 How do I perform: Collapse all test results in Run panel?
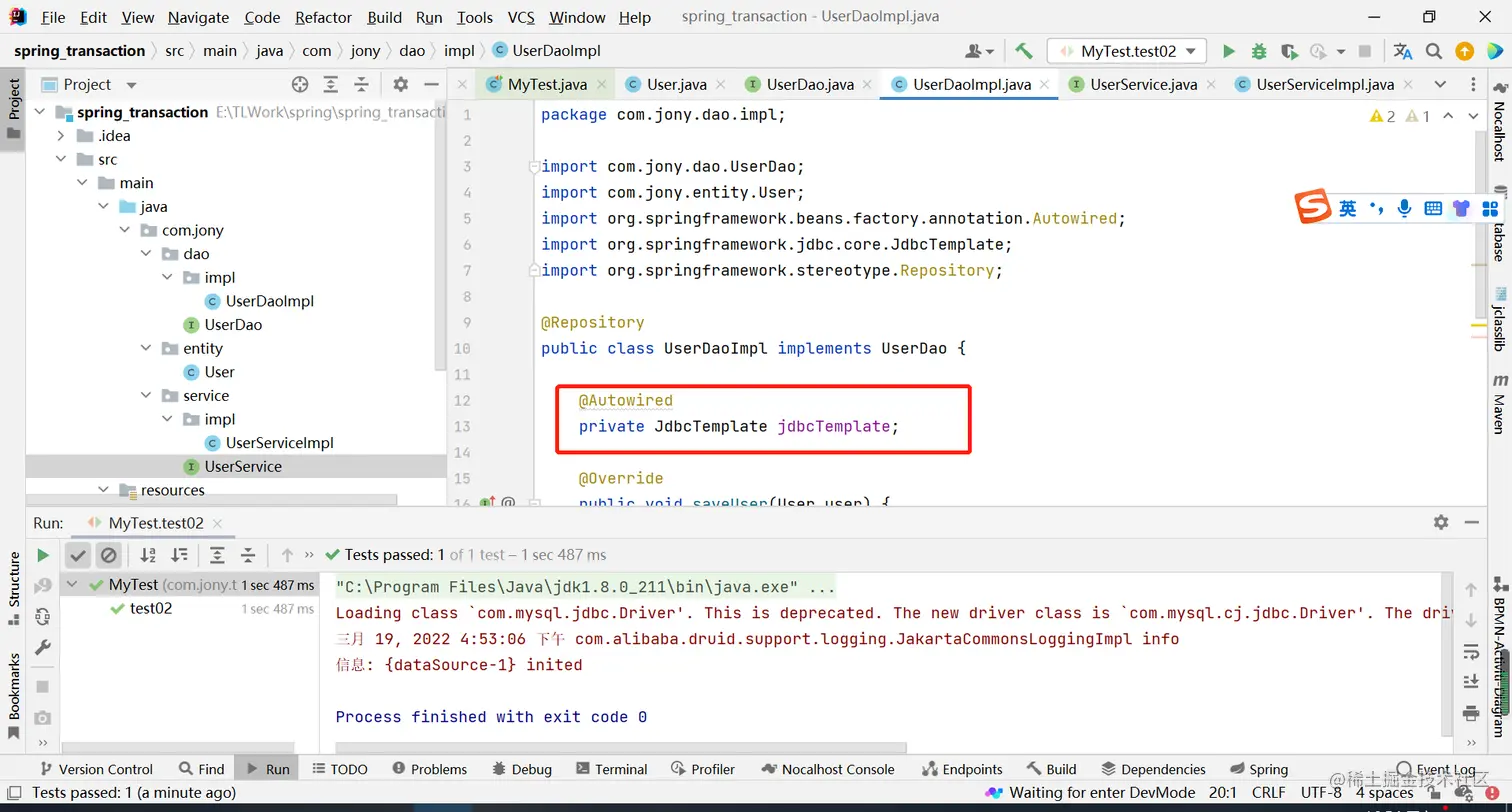pos(248,555)
